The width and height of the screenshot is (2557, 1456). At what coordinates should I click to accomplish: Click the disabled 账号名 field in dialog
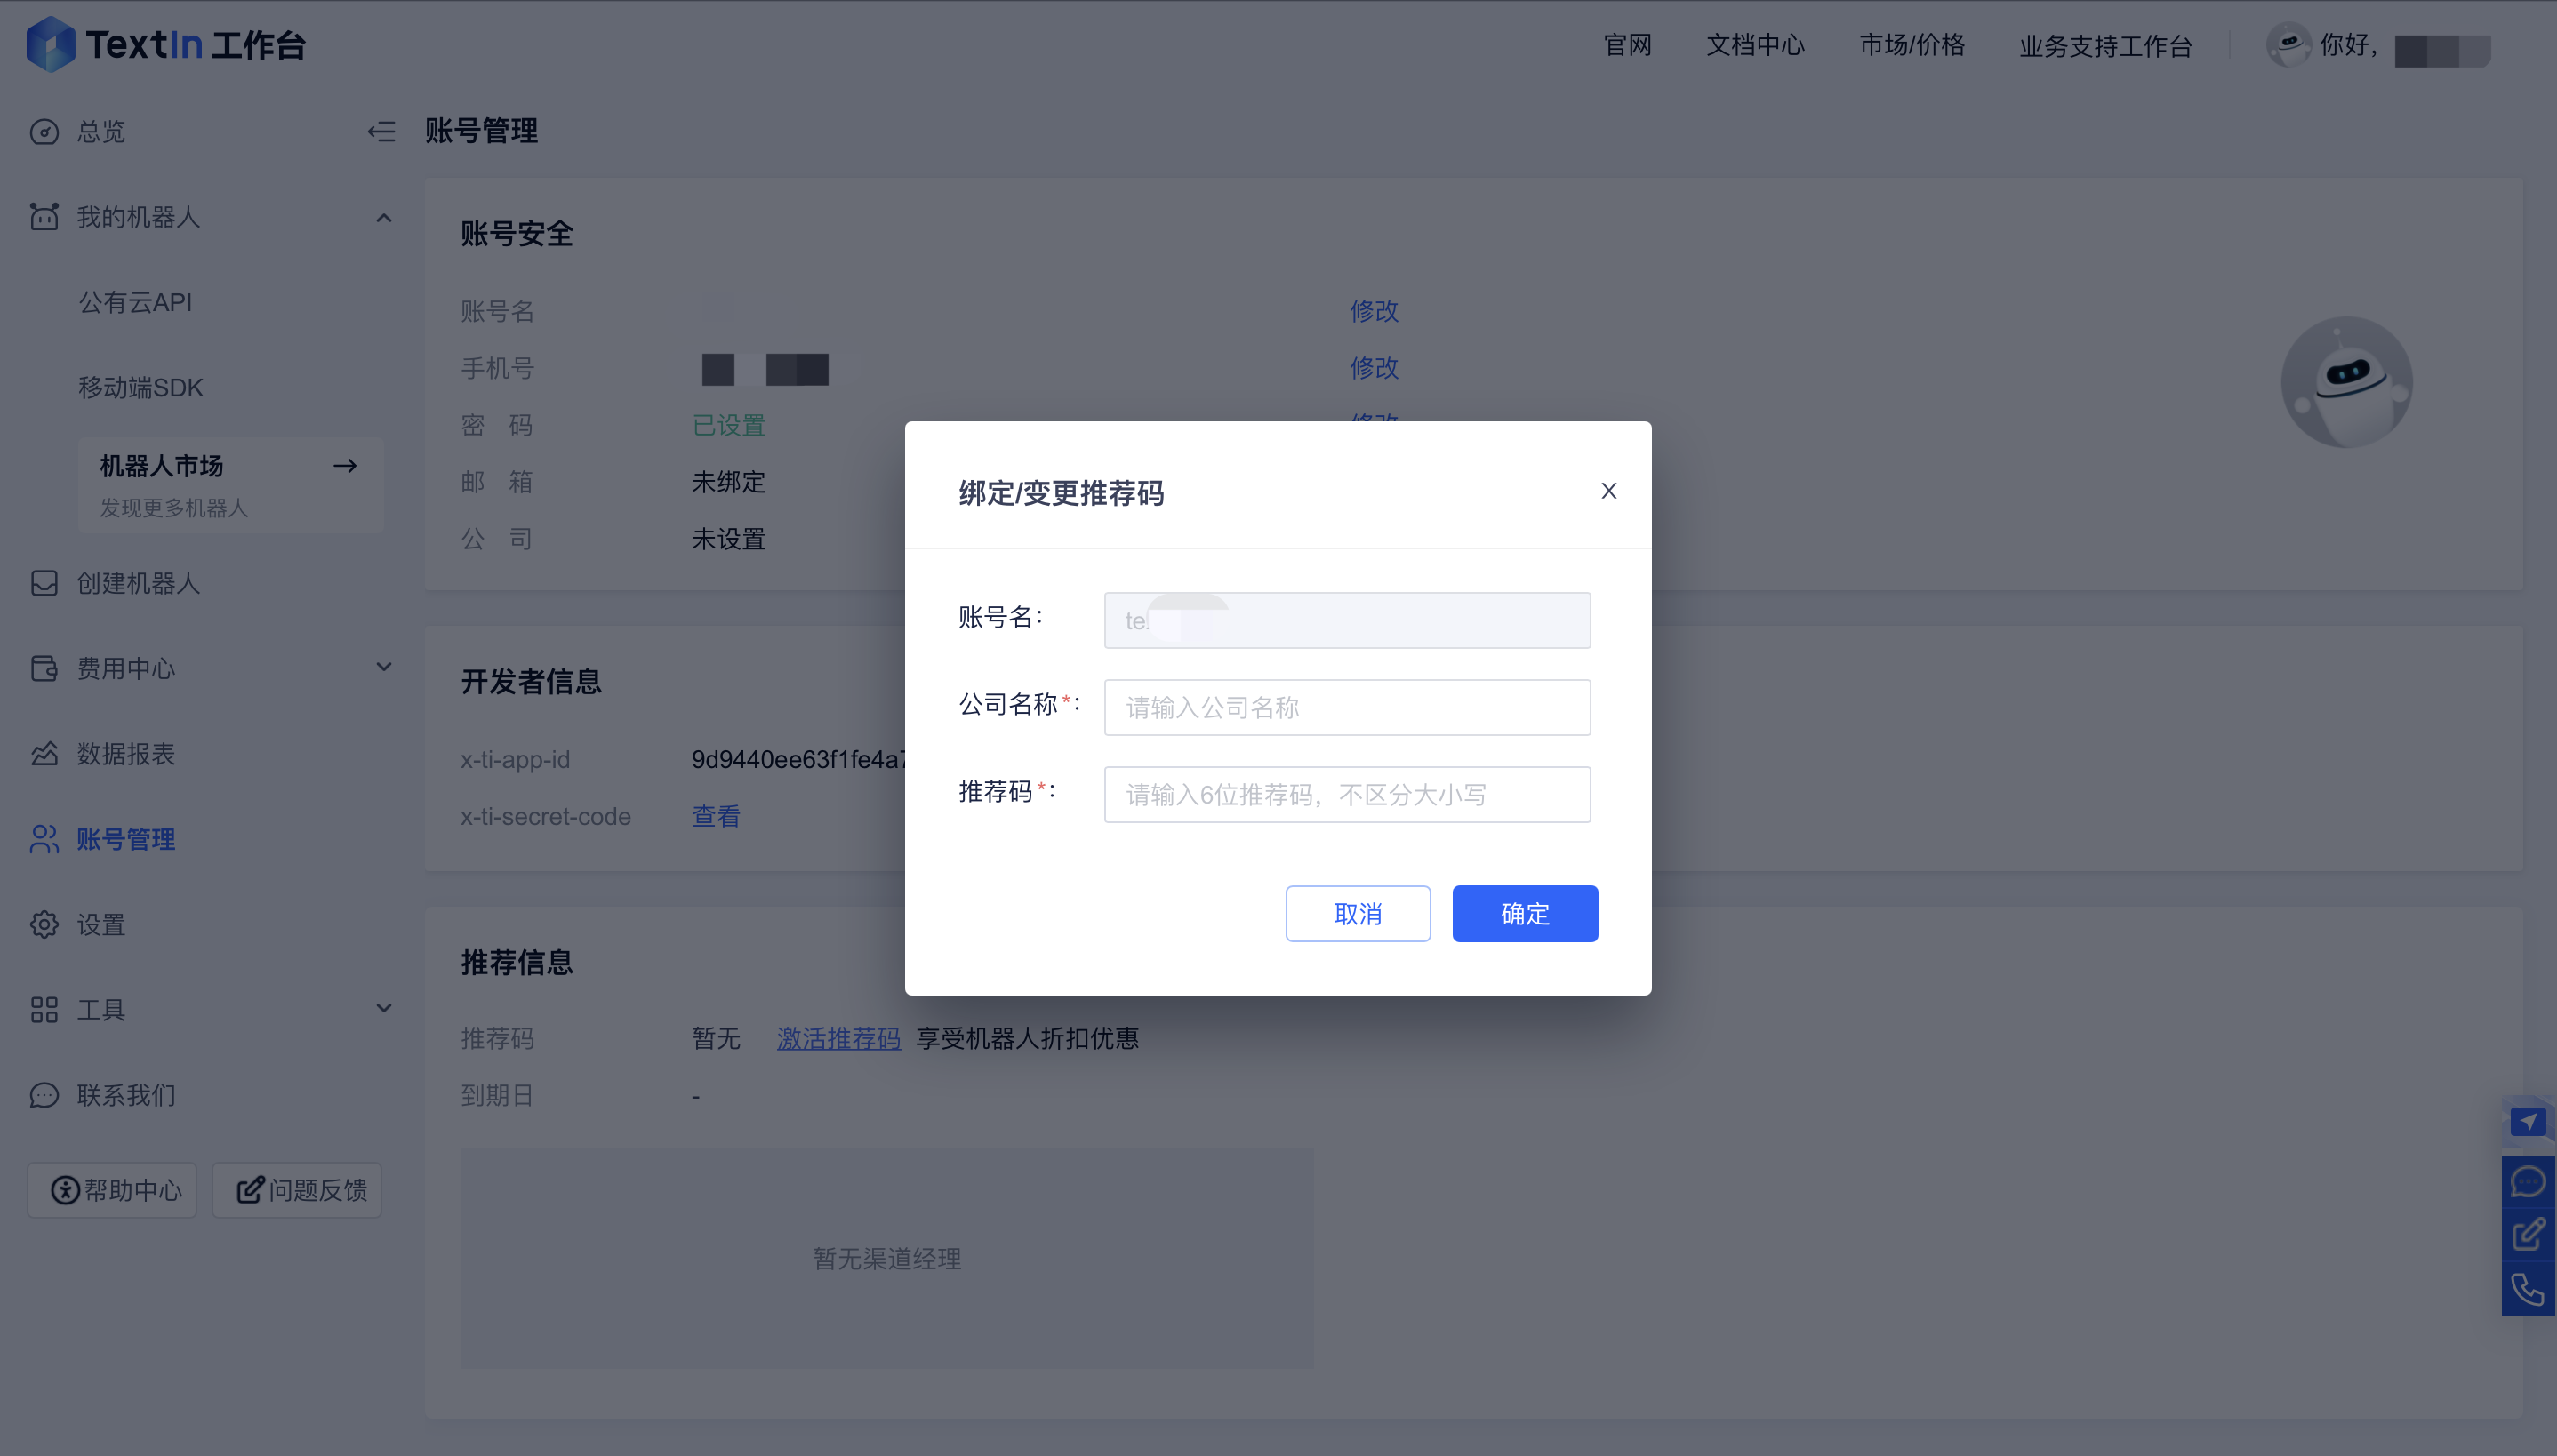point(1347,620)
